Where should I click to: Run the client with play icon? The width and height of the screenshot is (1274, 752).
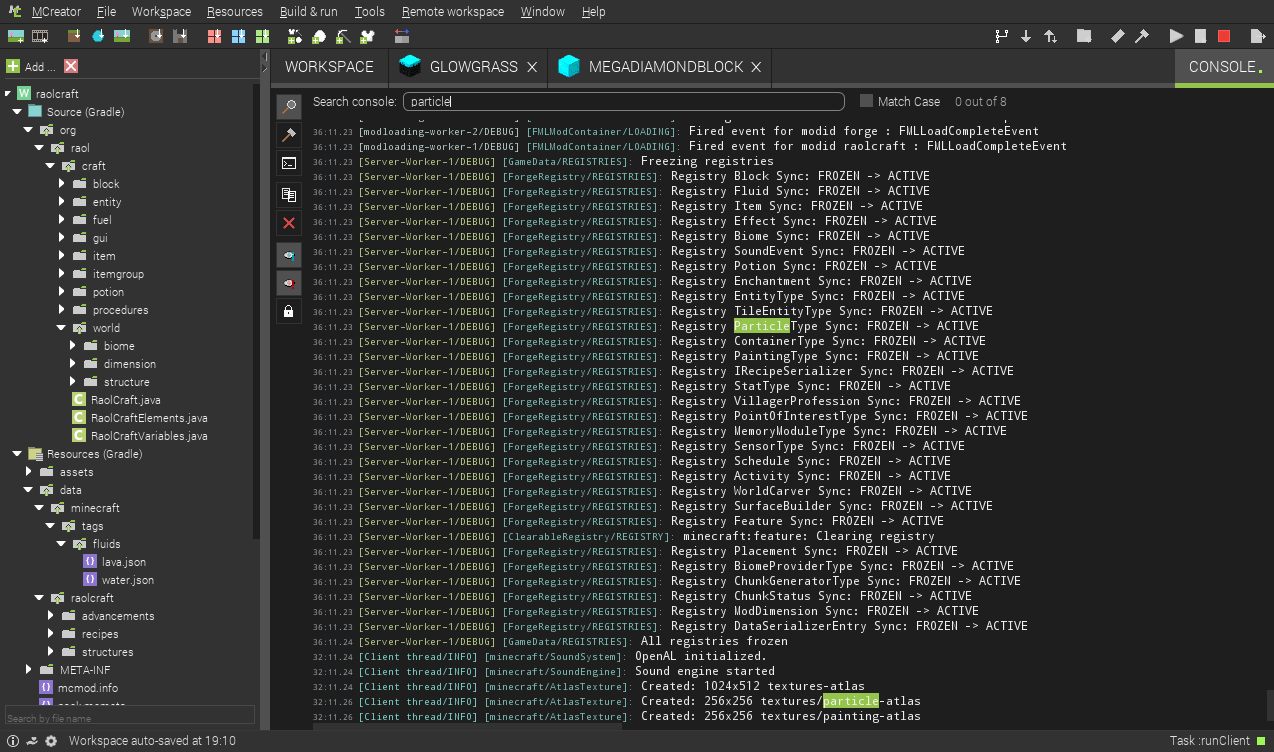(1176, 36)
